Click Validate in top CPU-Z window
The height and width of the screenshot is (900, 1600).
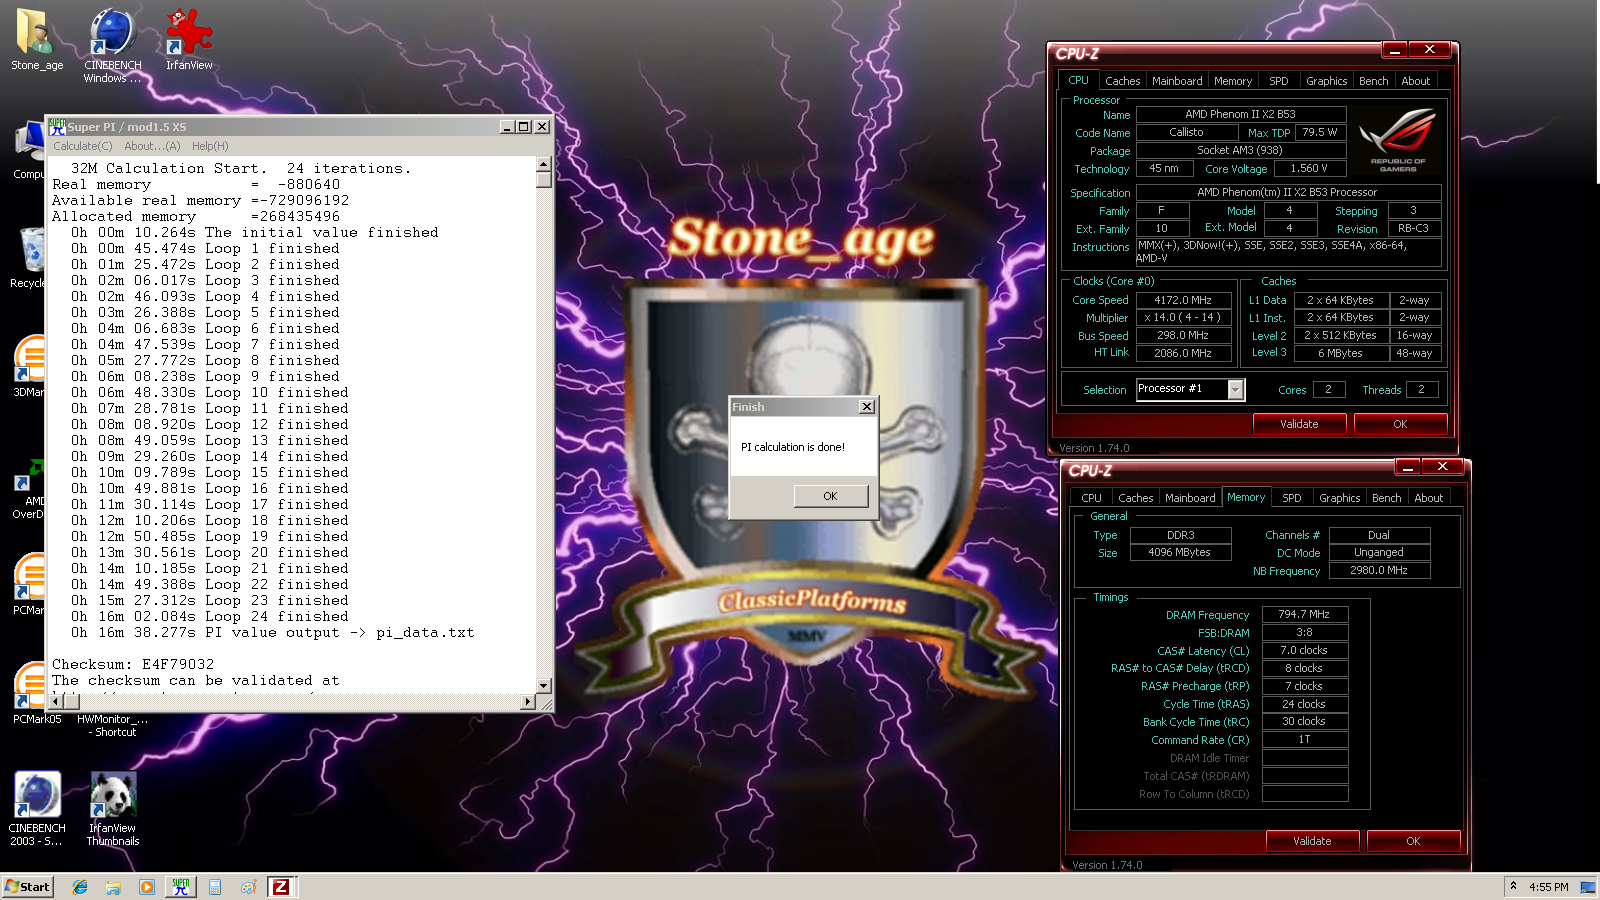1299,424
